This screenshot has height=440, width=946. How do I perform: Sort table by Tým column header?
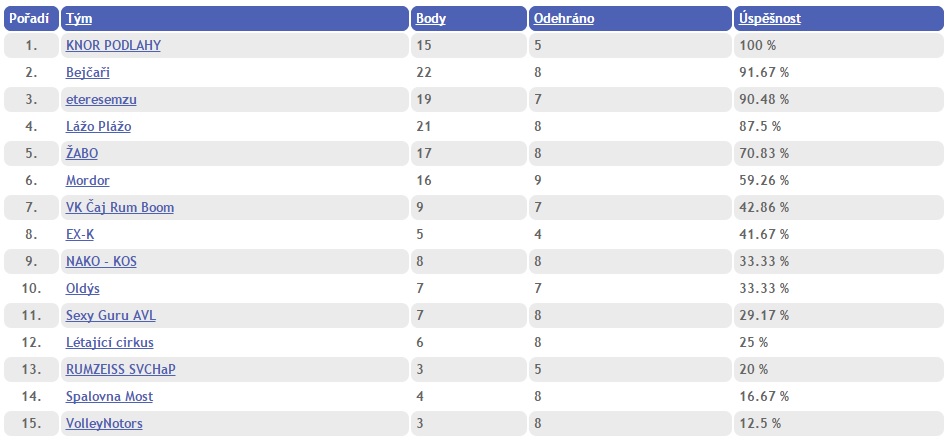point(79,19)
